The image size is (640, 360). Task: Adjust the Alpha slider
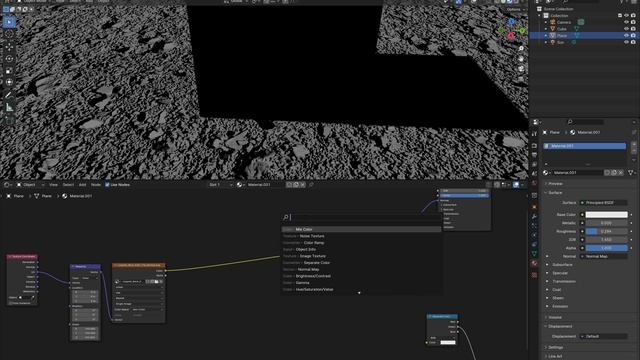coord(607,248)
